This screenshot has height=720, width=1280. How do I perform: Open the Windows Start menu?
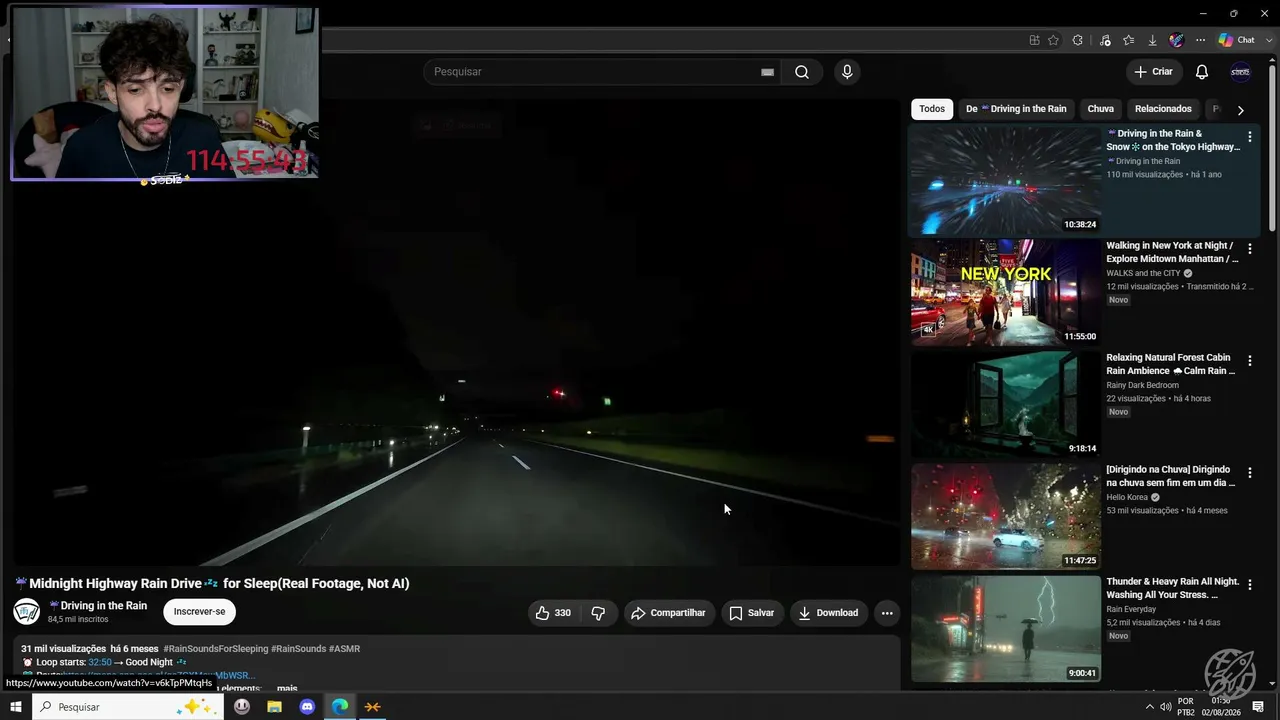(x=15, y=706)
